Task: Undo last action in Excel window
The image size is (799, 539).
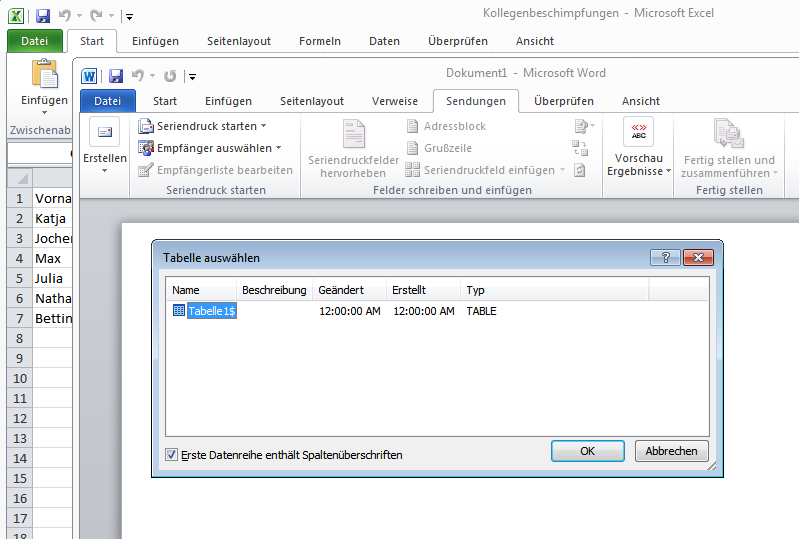Action: 64,16
